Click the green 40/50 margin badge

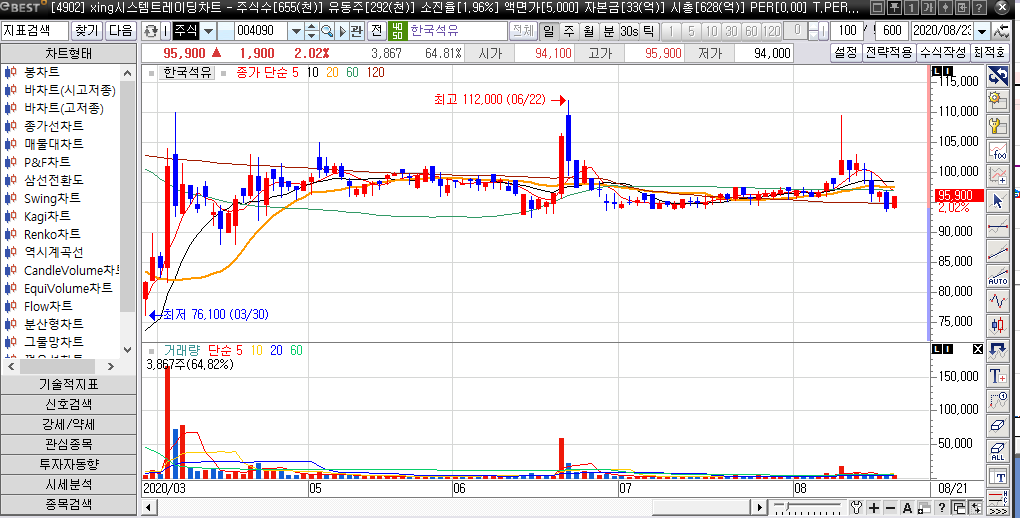point(397,31)
